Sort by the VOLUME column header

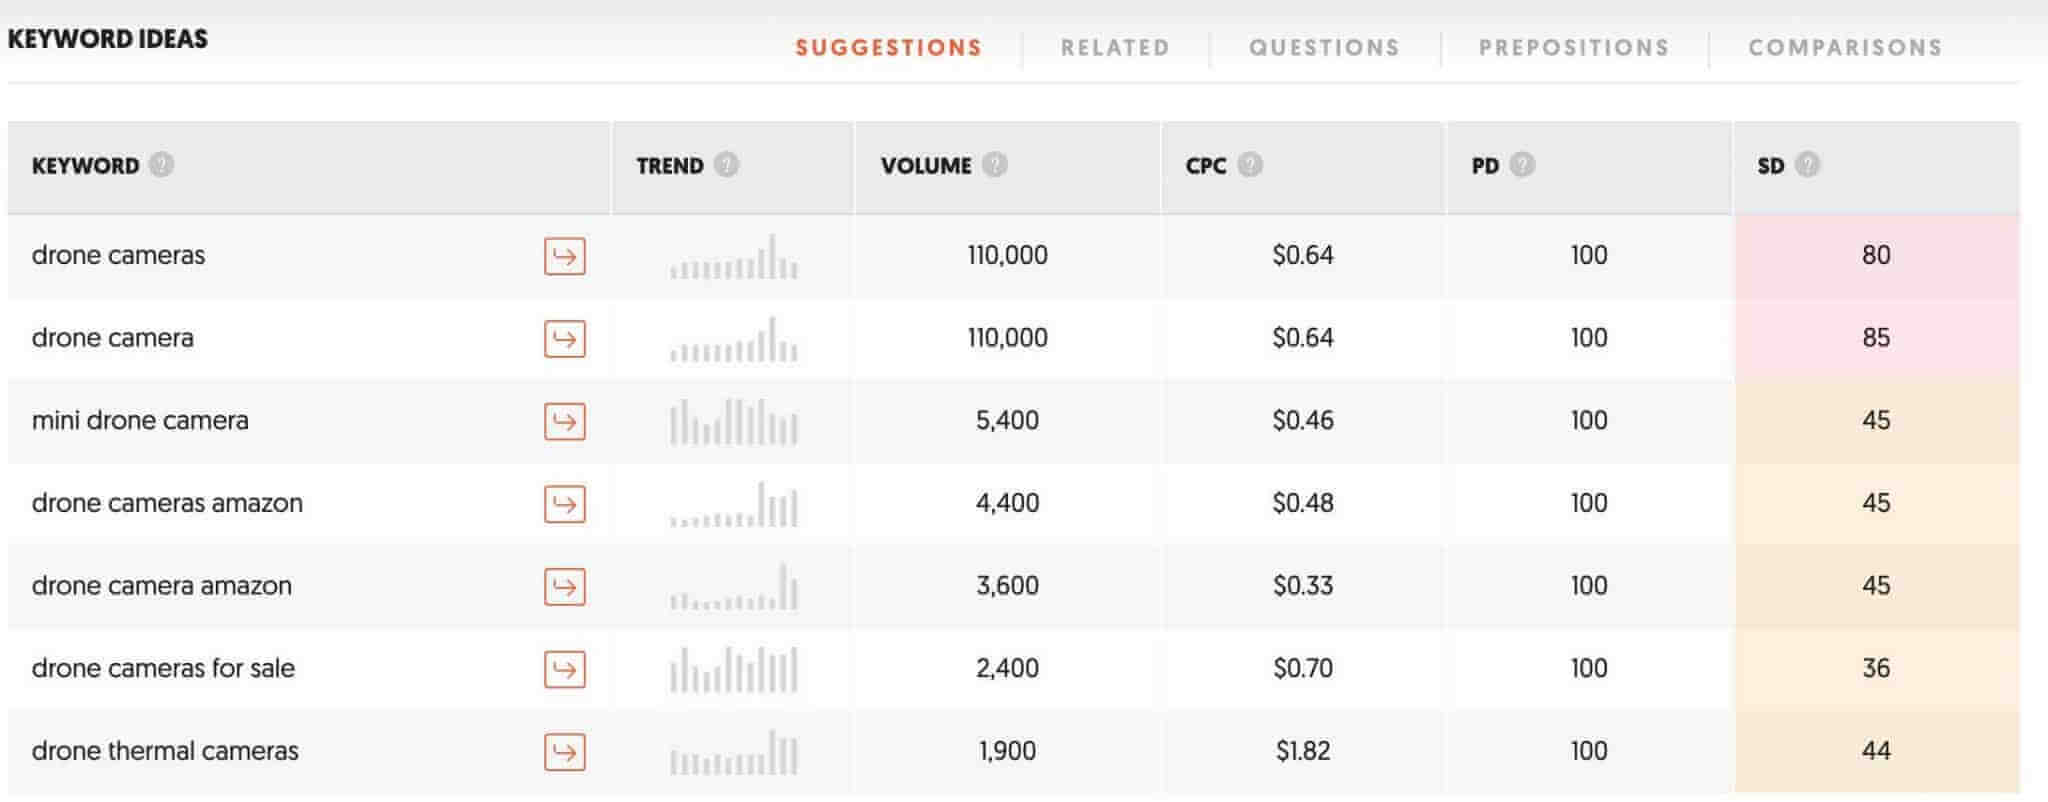point(926,166)
